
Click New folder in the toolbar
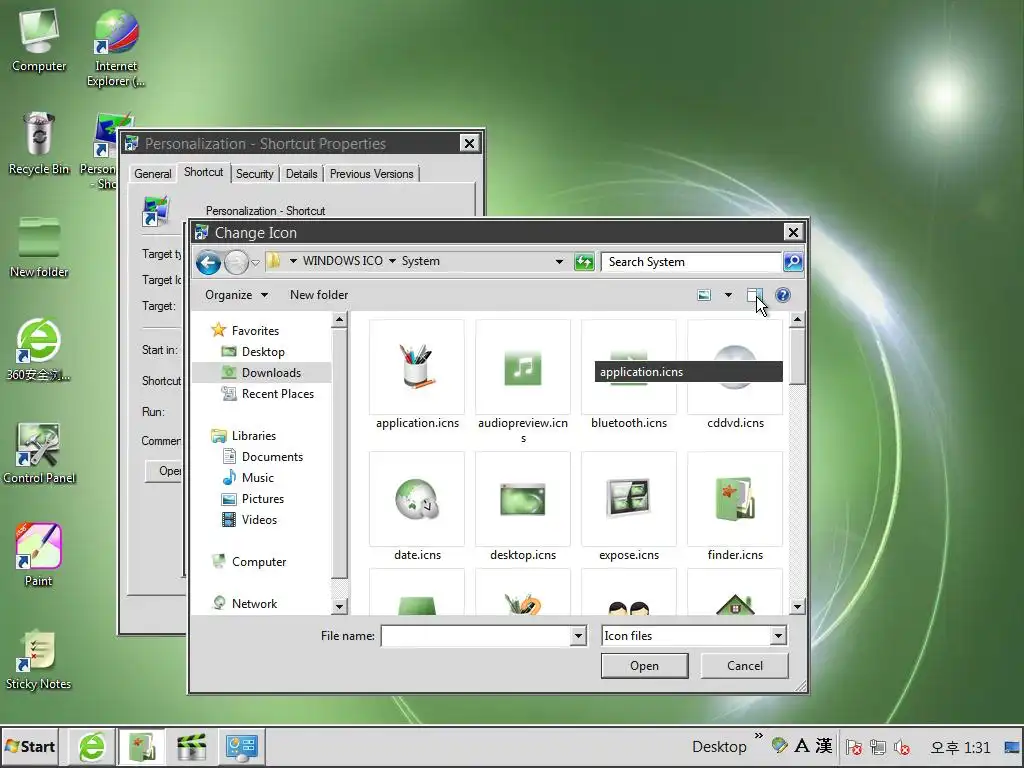(319, 295)
